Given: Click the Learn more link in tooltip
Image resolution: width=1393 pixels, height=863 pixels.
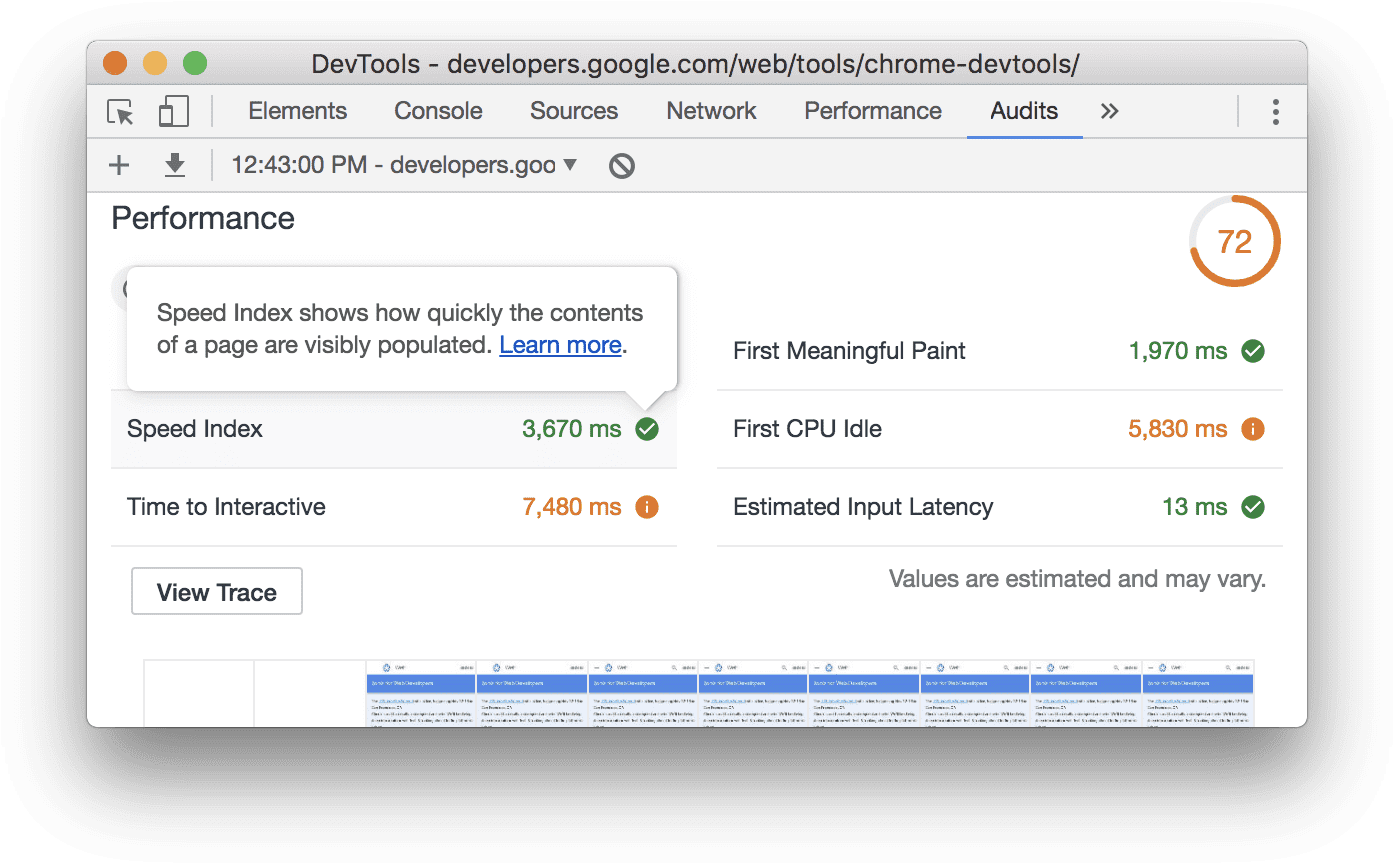Looking at the screenshot, I should pos(560,345).
